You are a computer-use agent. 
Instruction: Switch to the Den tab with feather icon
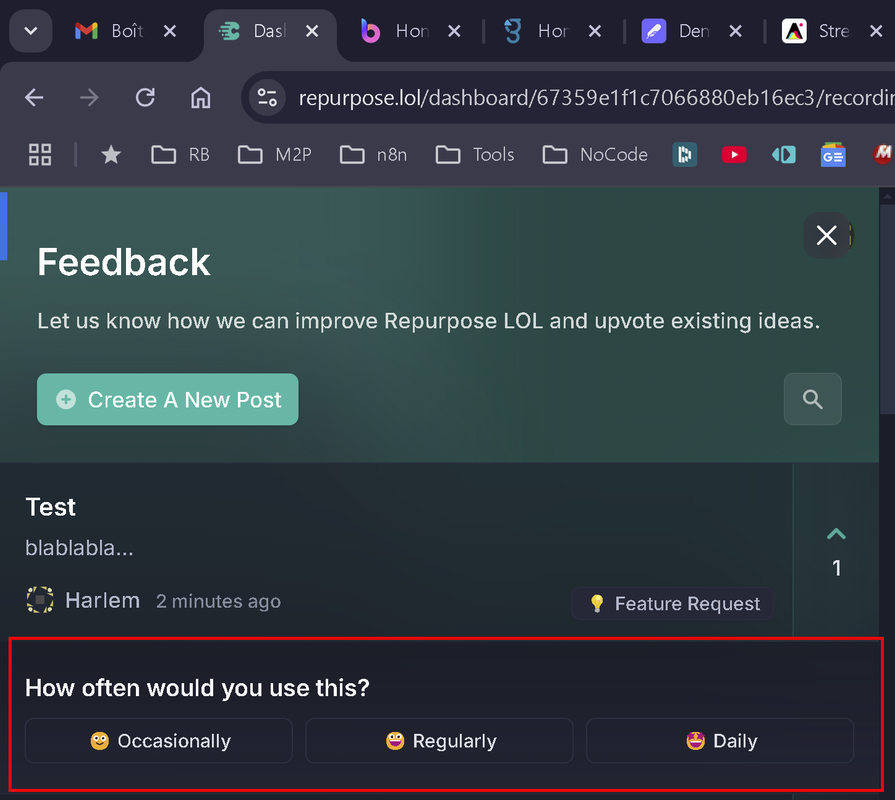(x=676, y=31)
